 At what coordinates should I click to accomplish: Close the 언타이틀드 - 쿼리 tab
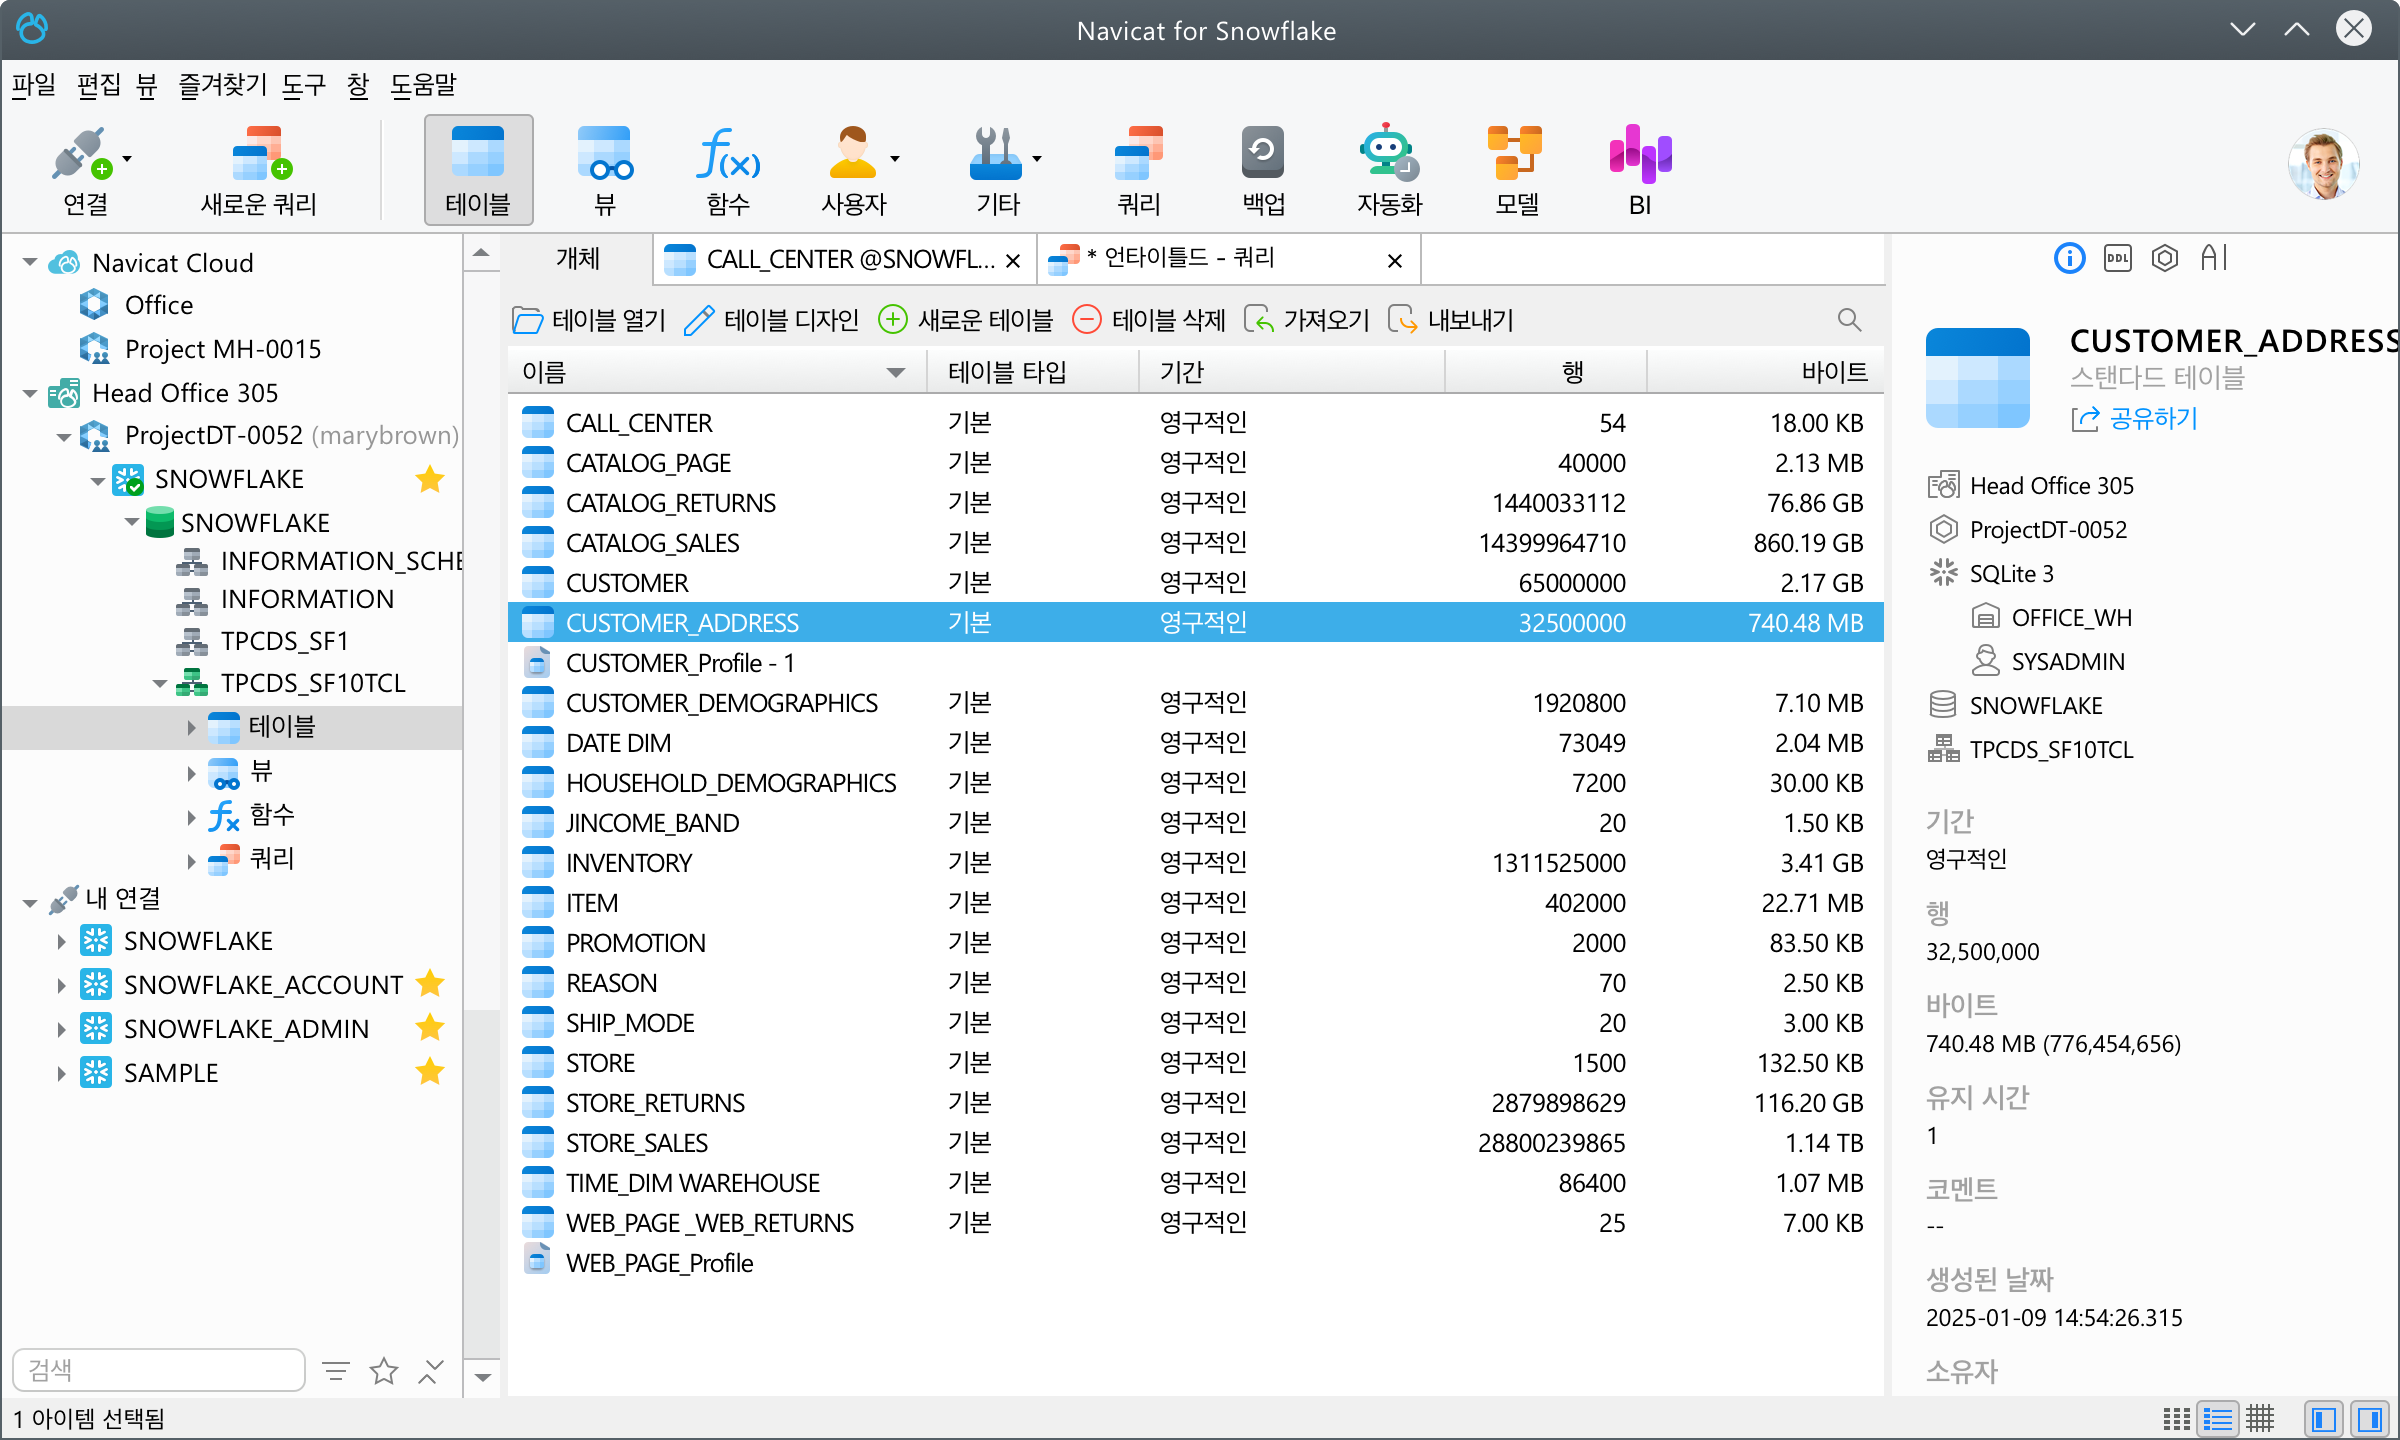click(x=1395, y=261)
